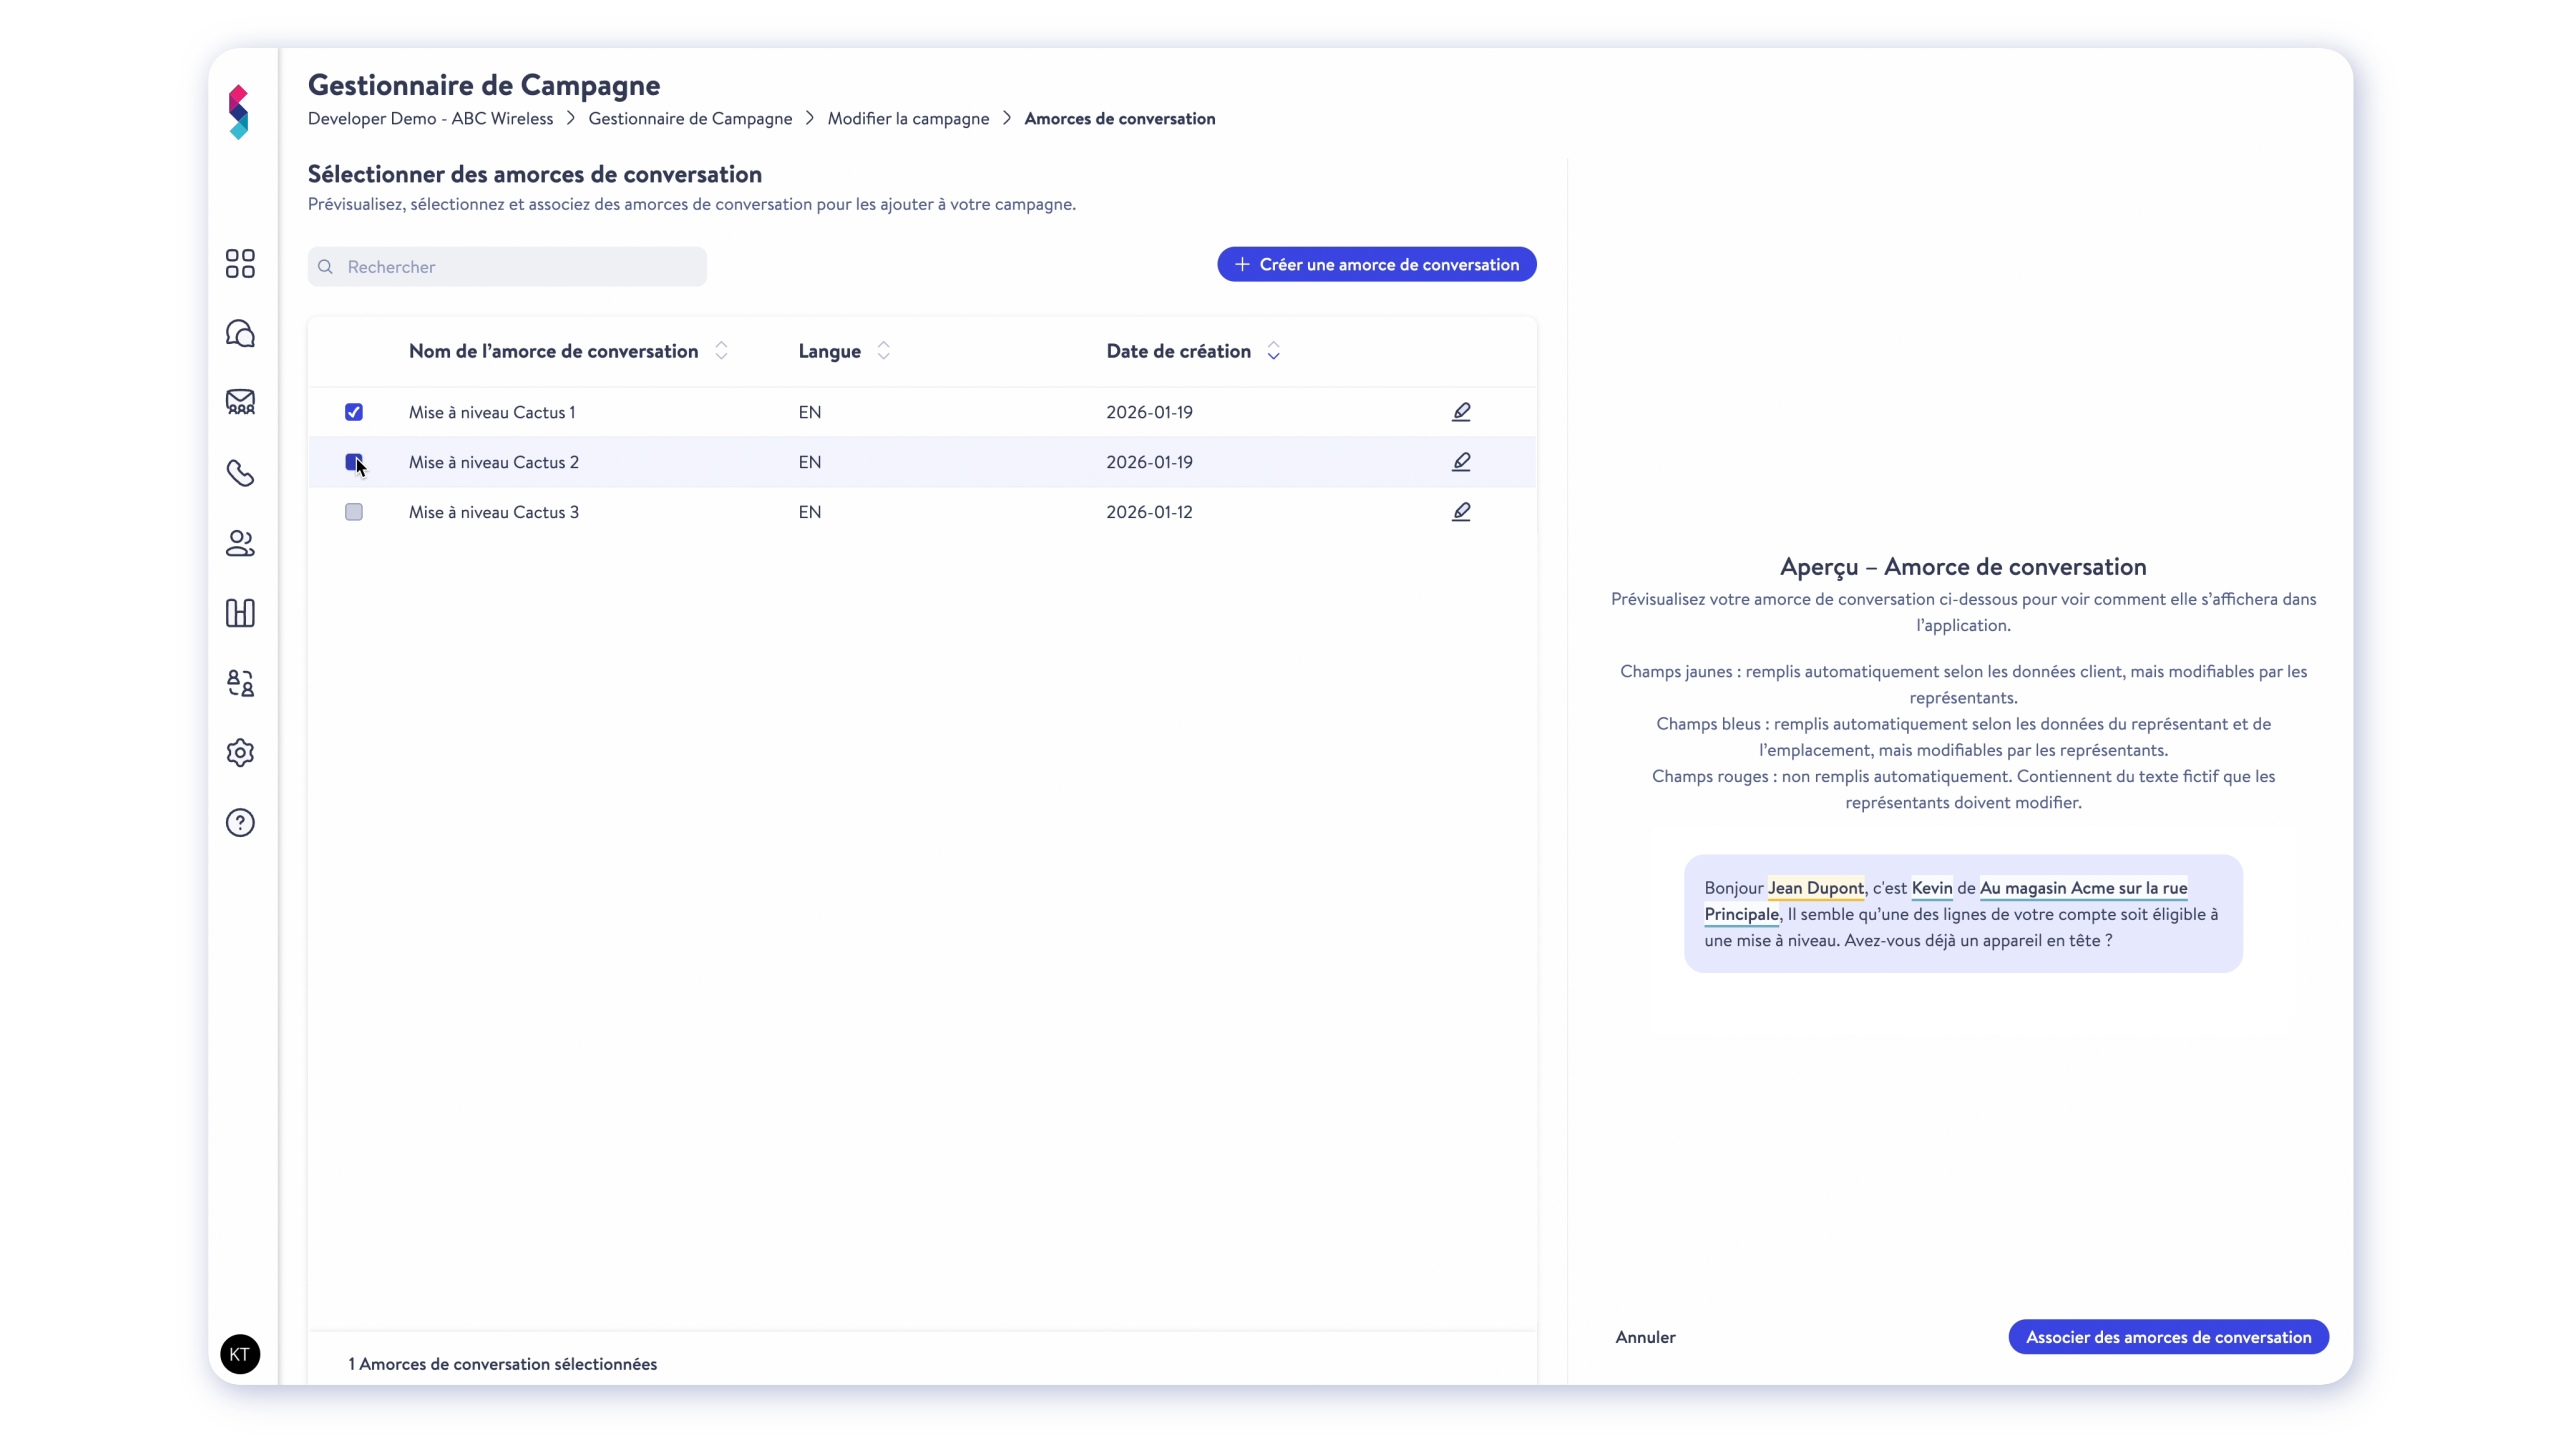This screenshot has width=2560, height=1440.
Task: Open the help question mark icon
Action: point(240,823)
